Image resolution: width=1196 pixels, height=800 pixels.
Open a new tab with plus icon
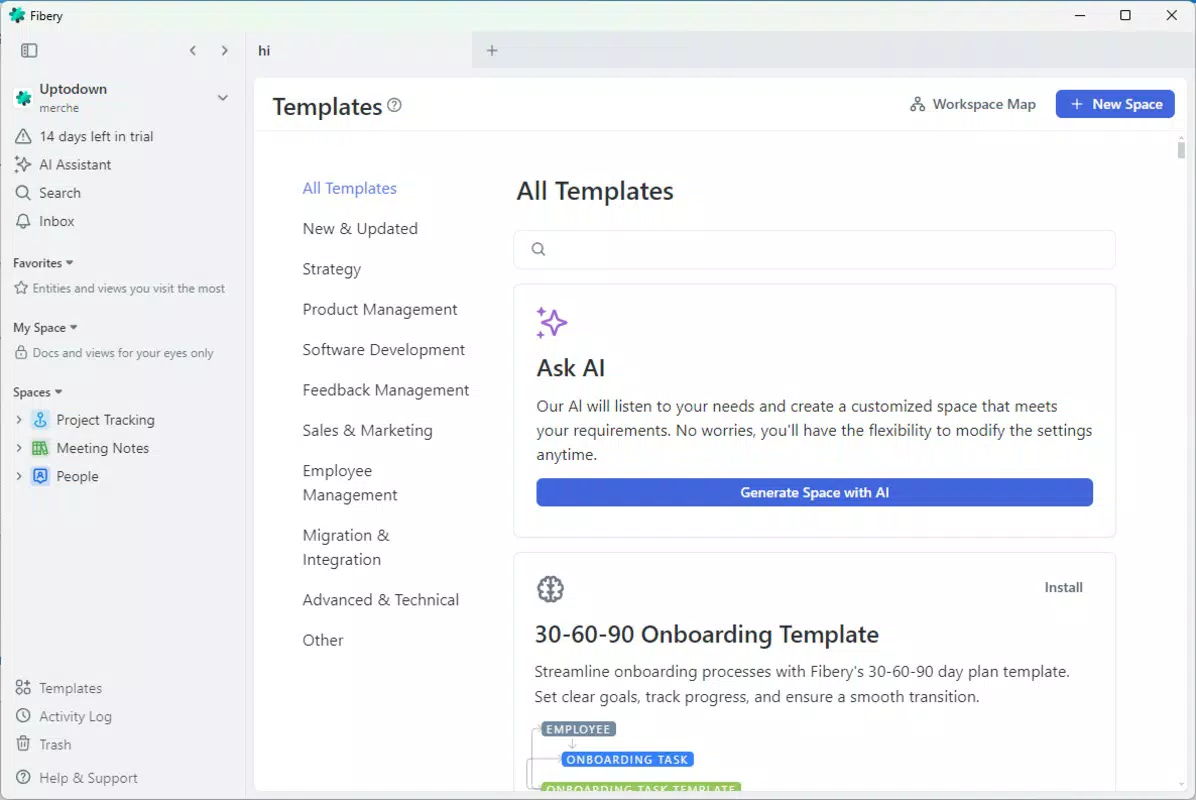click(492, 50)
